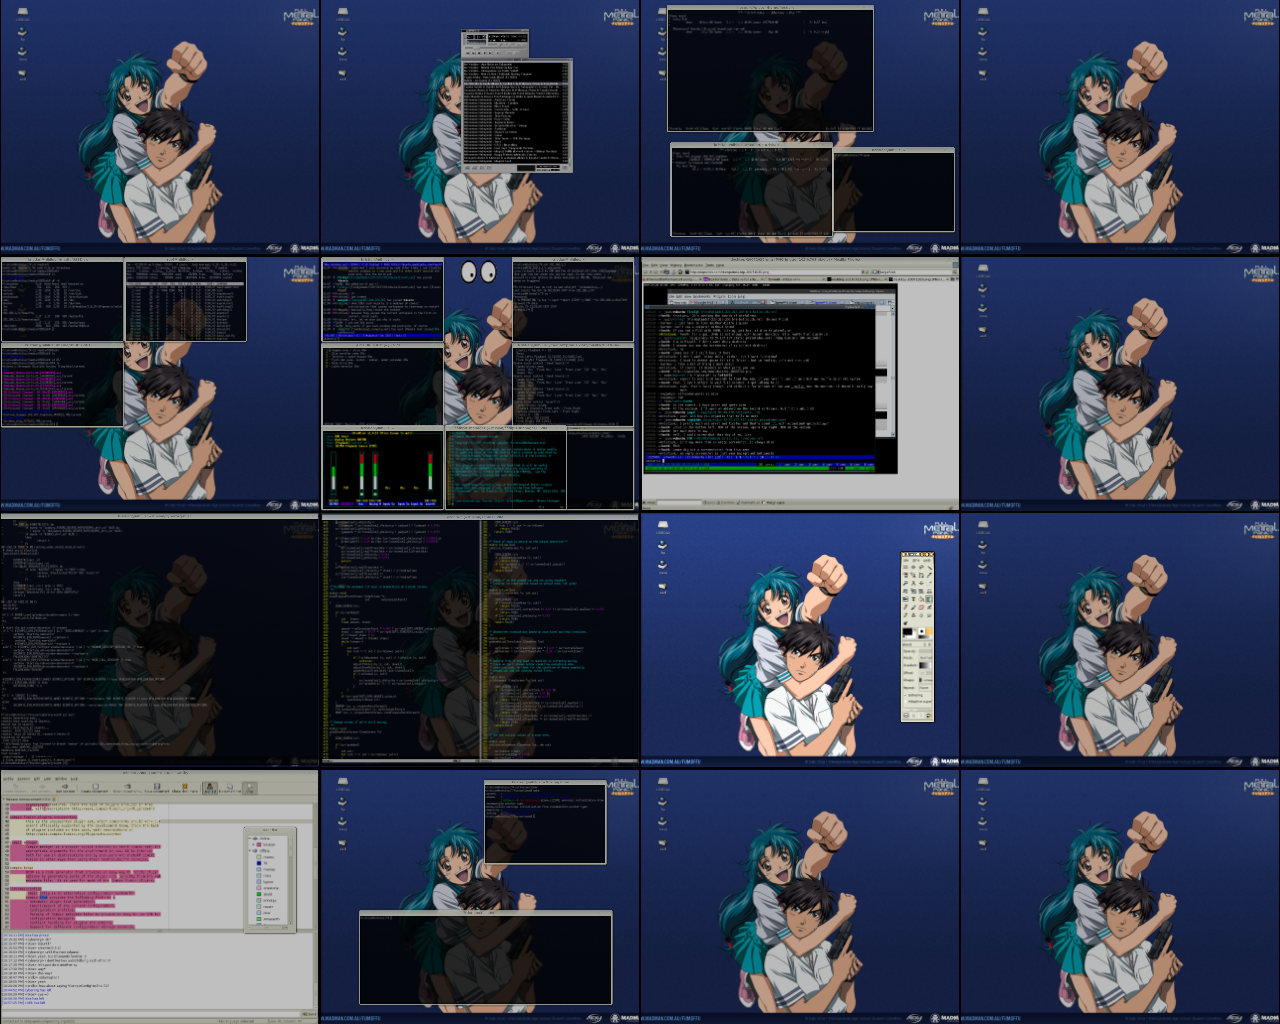Open the Edit menu in Gobby window
This screenshot has height=1024, width=1280.
coord(37,779)
